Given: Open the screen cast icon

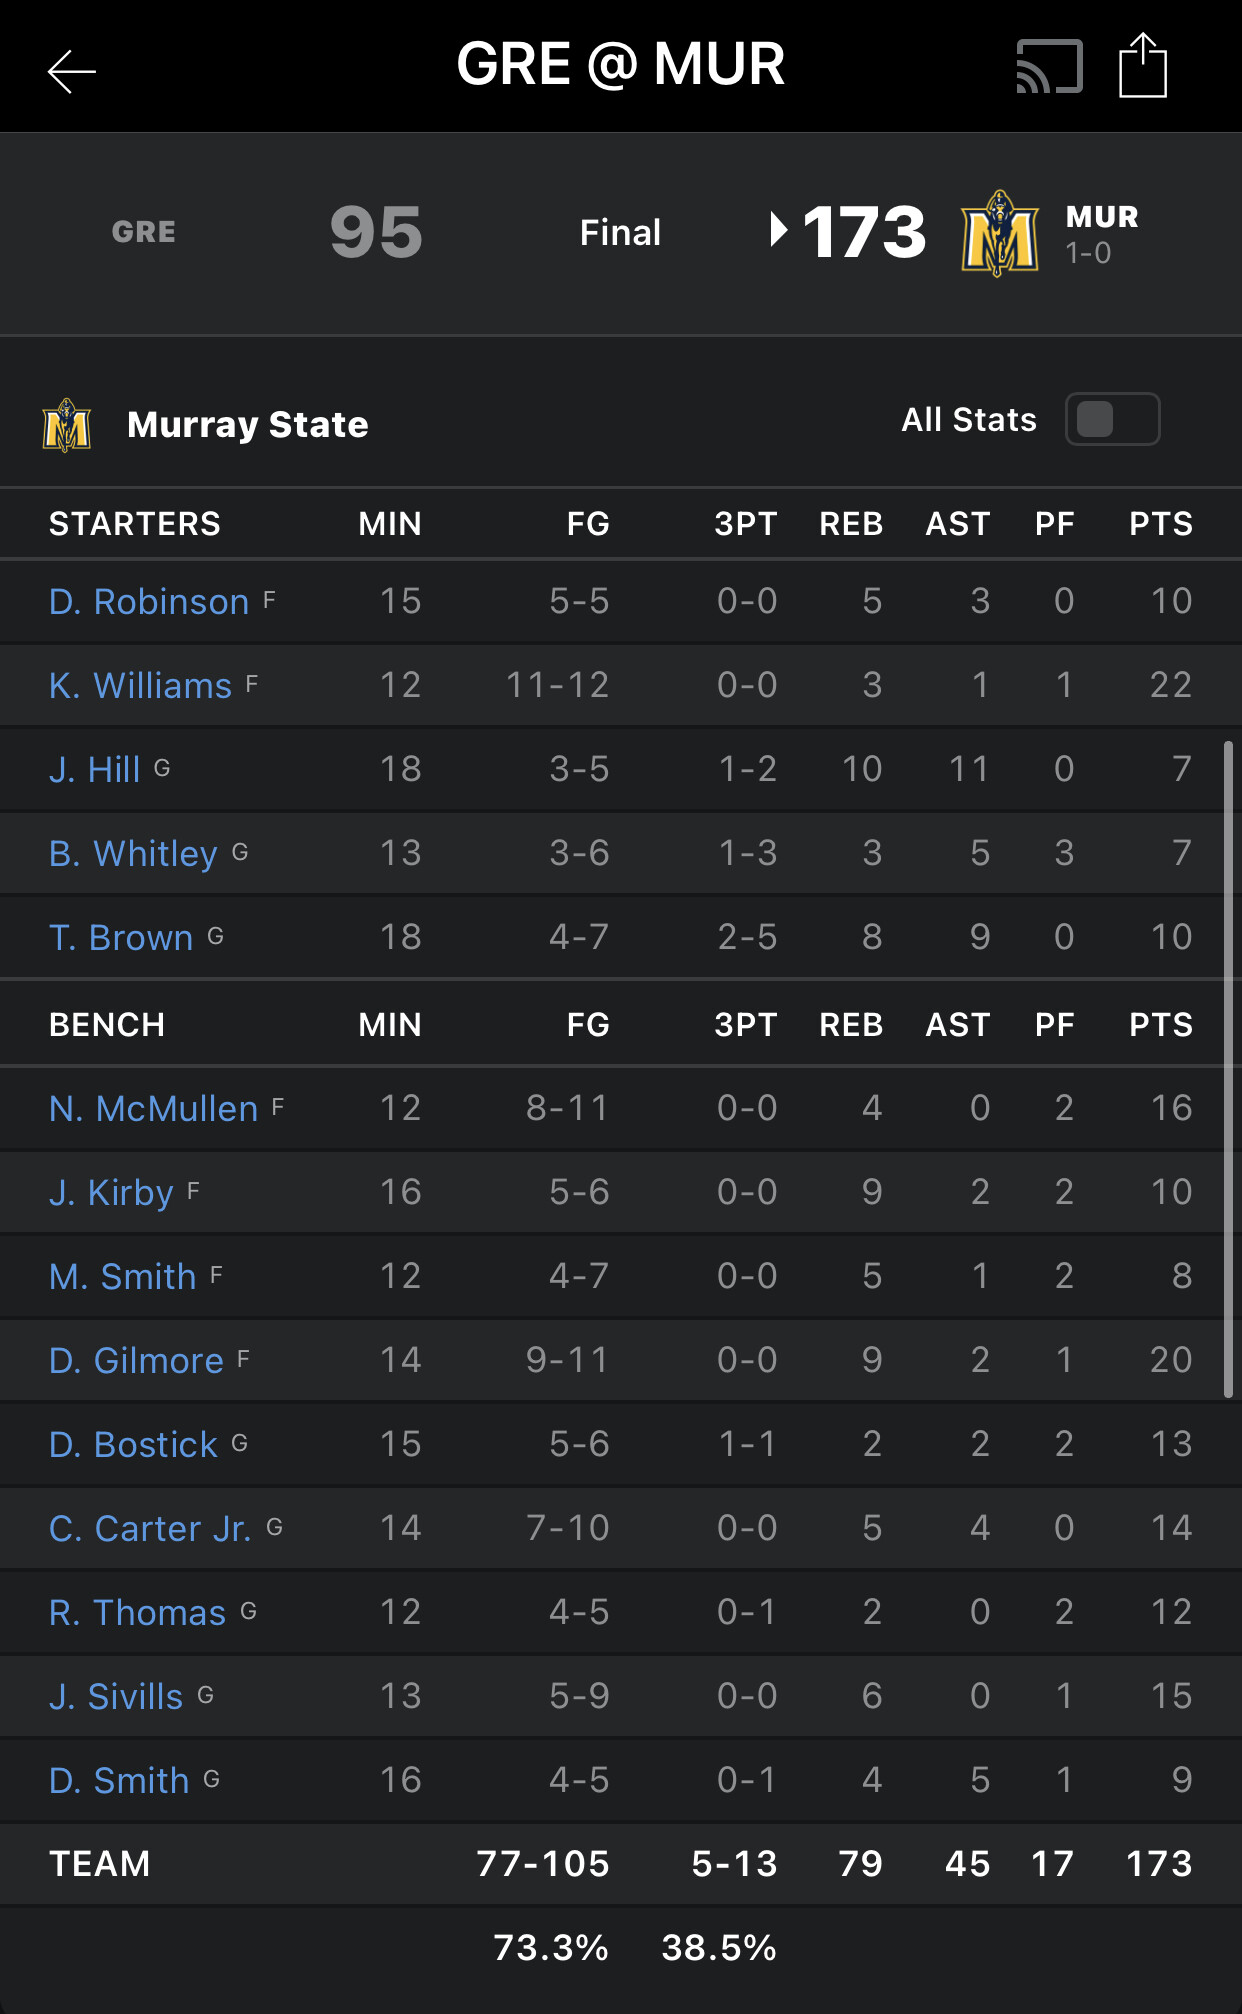Looking at the screenshot, I should click(x=1049, y=67).
